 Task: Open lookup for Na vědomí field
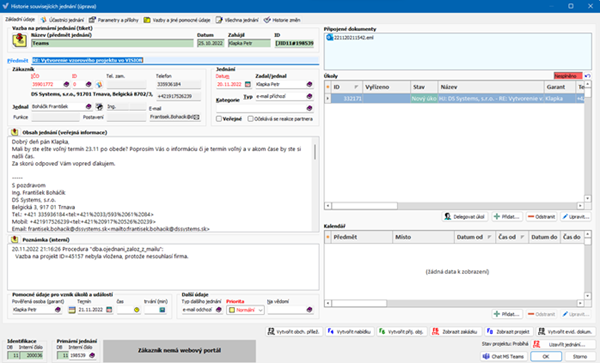[x=309, y=309]
